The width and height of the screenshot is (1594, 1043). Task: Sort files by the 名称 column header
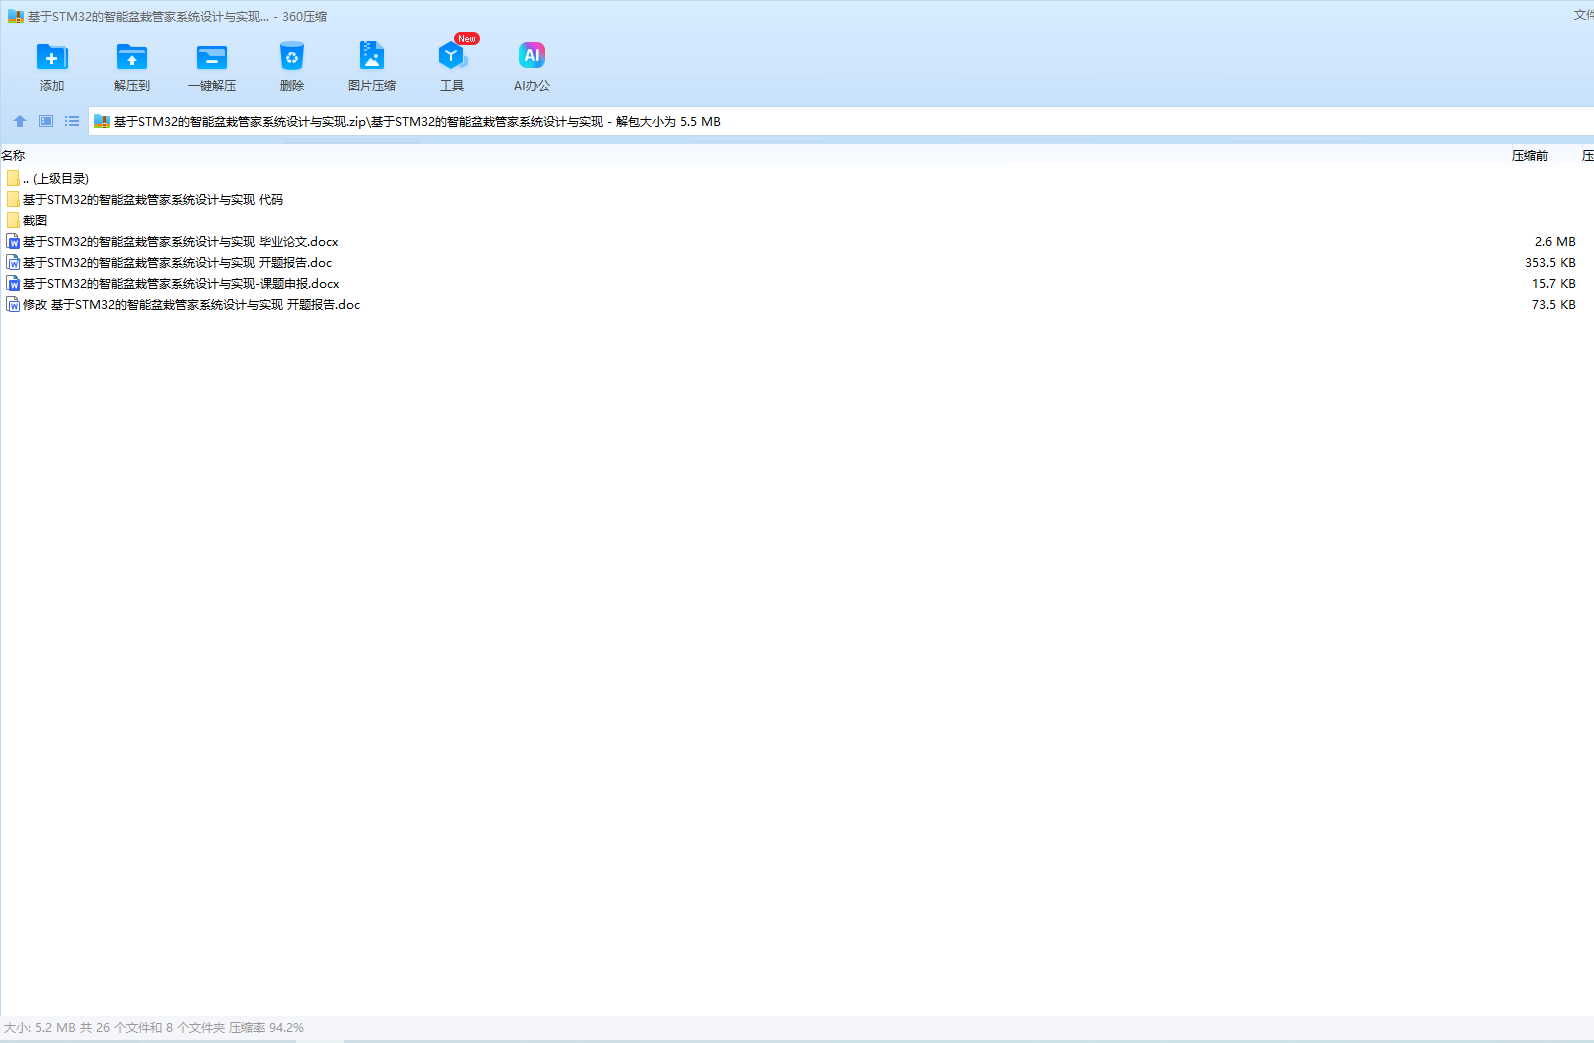click(13, 156)
